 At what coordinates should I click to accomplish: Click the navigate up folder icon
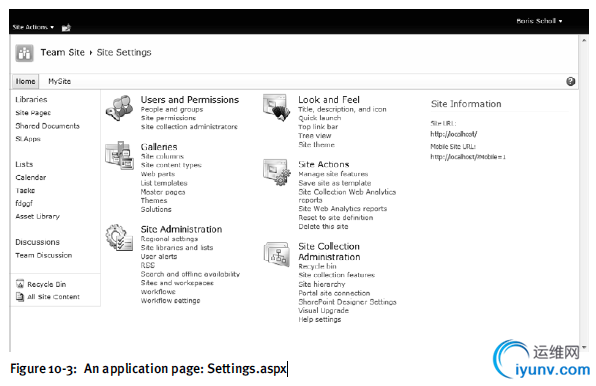point(66,27)
